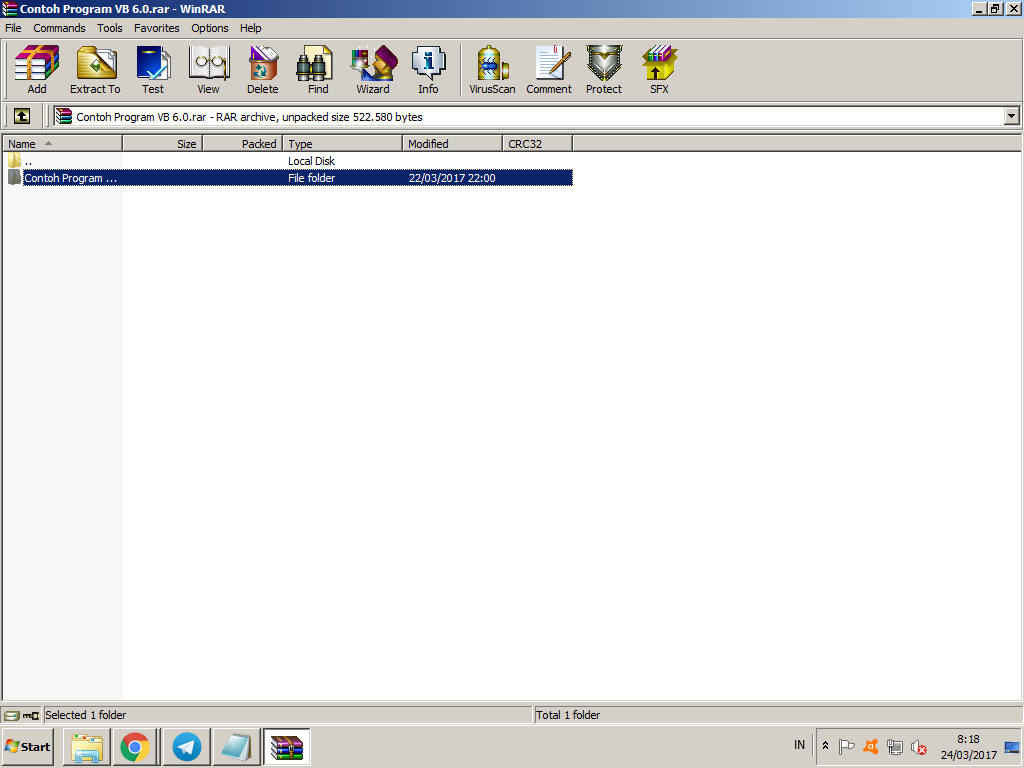Open the Comment icon

(548, 68)
